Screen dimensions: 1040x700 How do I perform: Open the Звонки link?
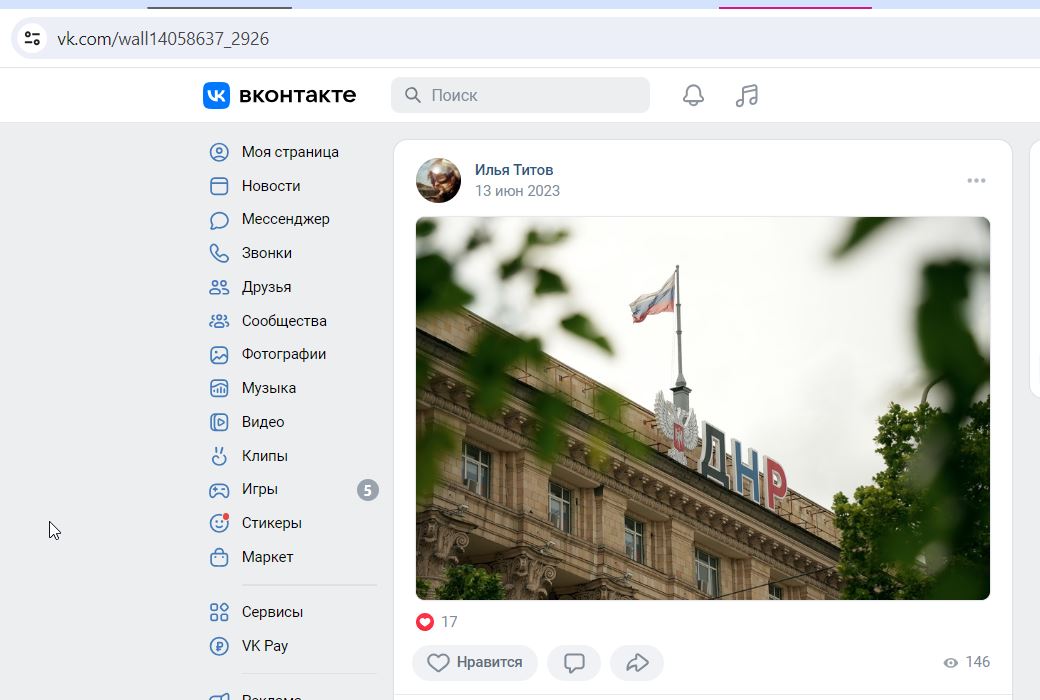pos(267,253)
